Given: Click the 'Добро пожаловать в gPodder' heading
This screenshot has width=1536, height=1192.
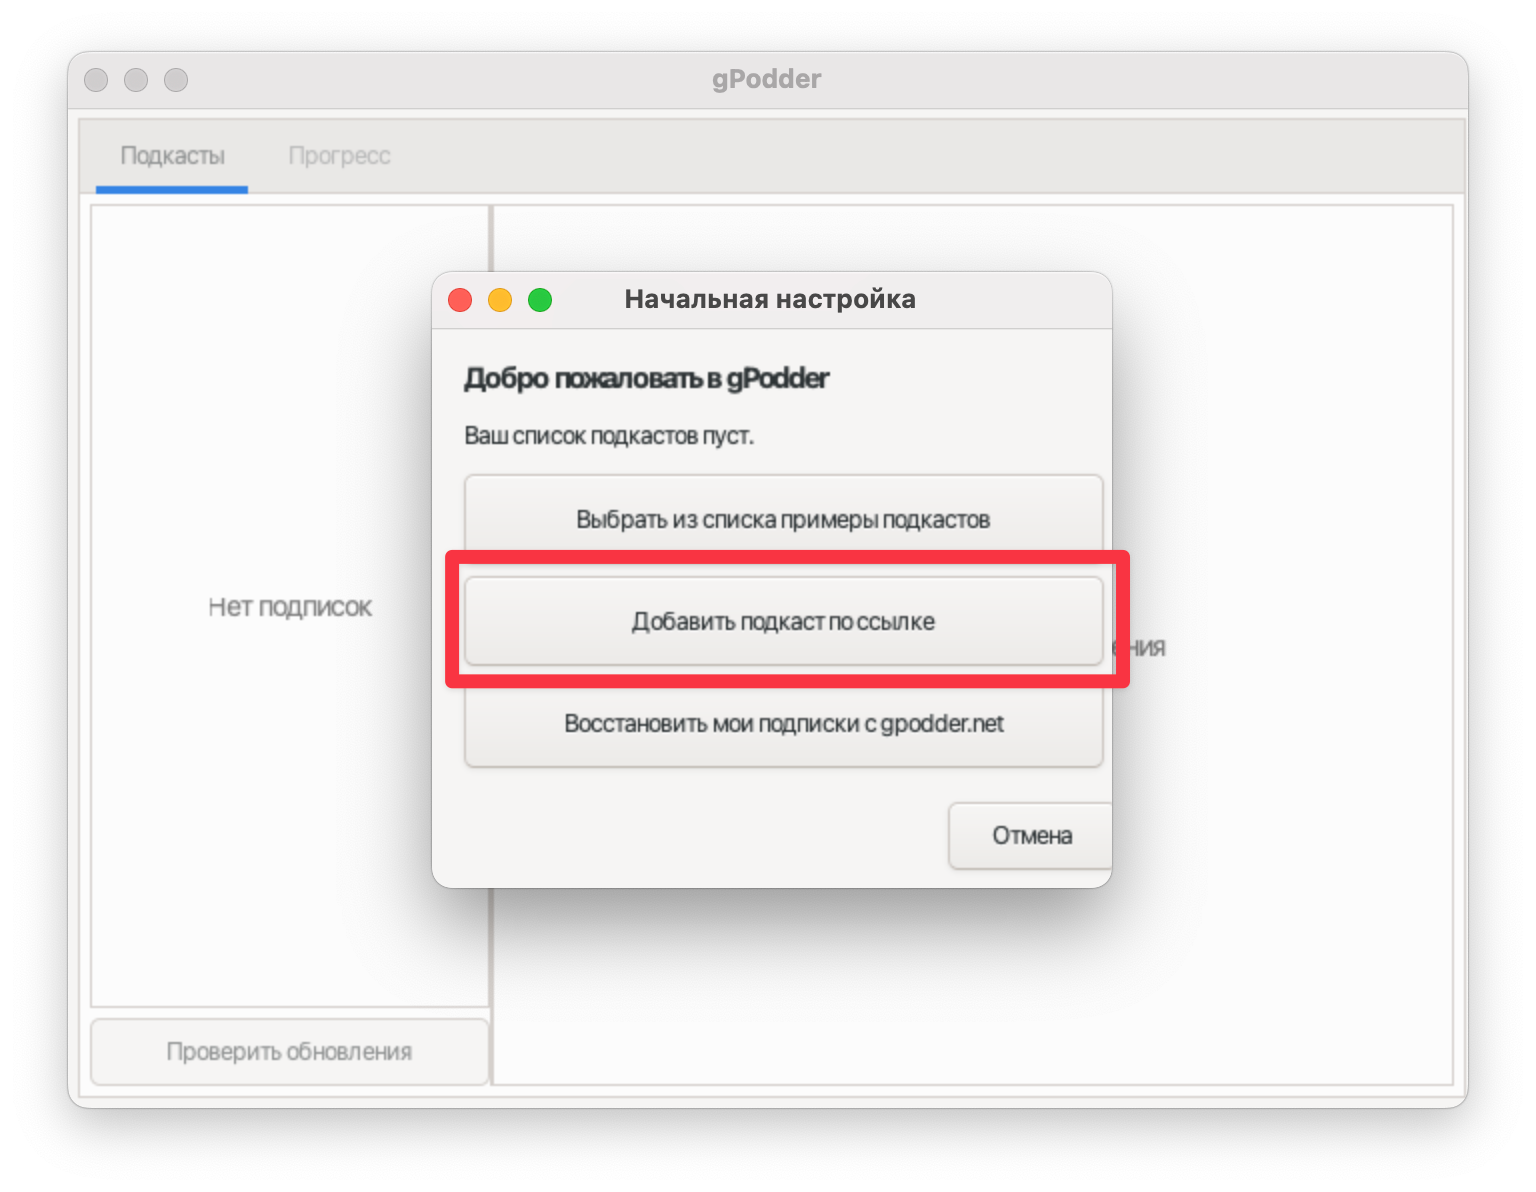Looking at the screenshot, I should coord(646,379).
